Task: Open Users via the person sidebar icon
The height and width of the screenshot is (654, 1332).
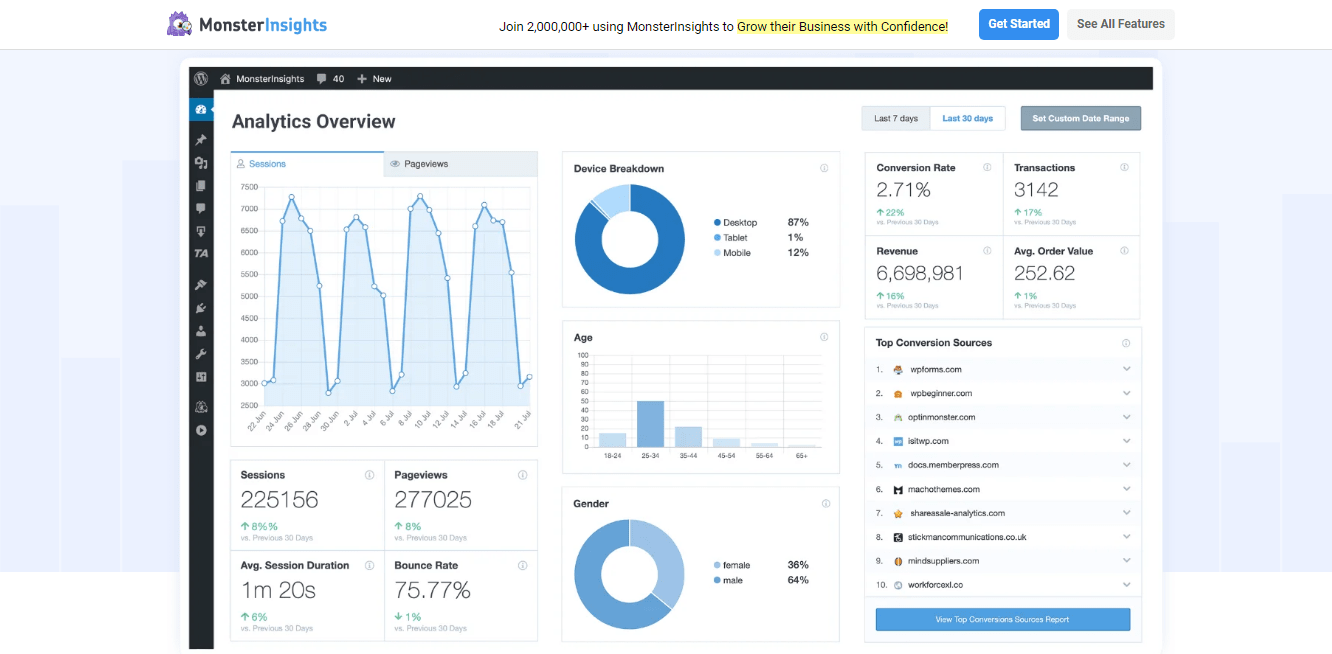Action: [x=201, y=331]
